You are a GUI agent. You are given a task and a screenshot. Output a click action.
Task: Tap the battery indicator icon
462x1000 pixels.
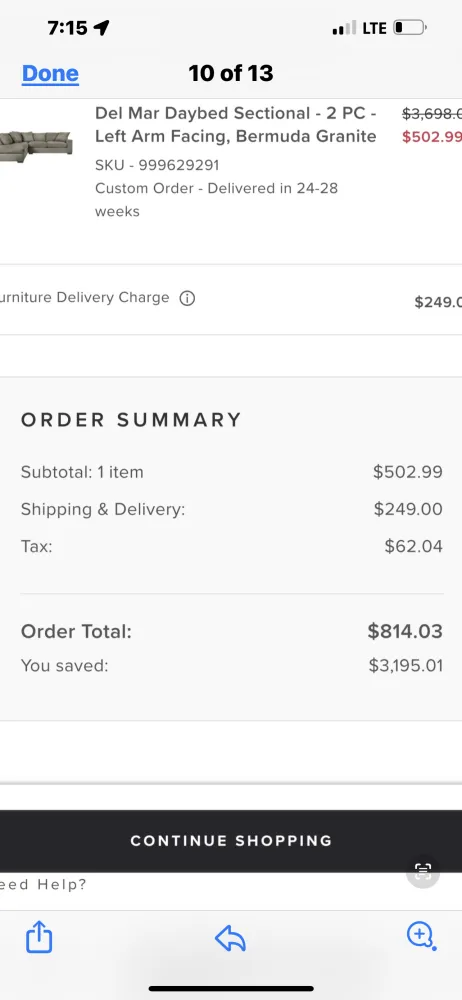click(410, 28)
